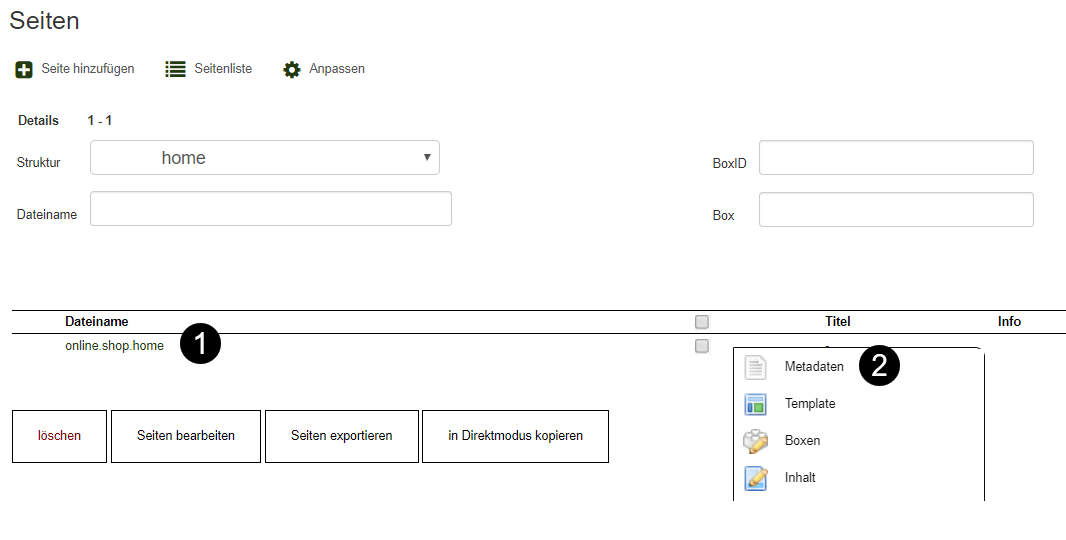This screenshot has height=540, width=1066.
Task: Click the Boxen package icon
Action: click(x=756, y=441)
